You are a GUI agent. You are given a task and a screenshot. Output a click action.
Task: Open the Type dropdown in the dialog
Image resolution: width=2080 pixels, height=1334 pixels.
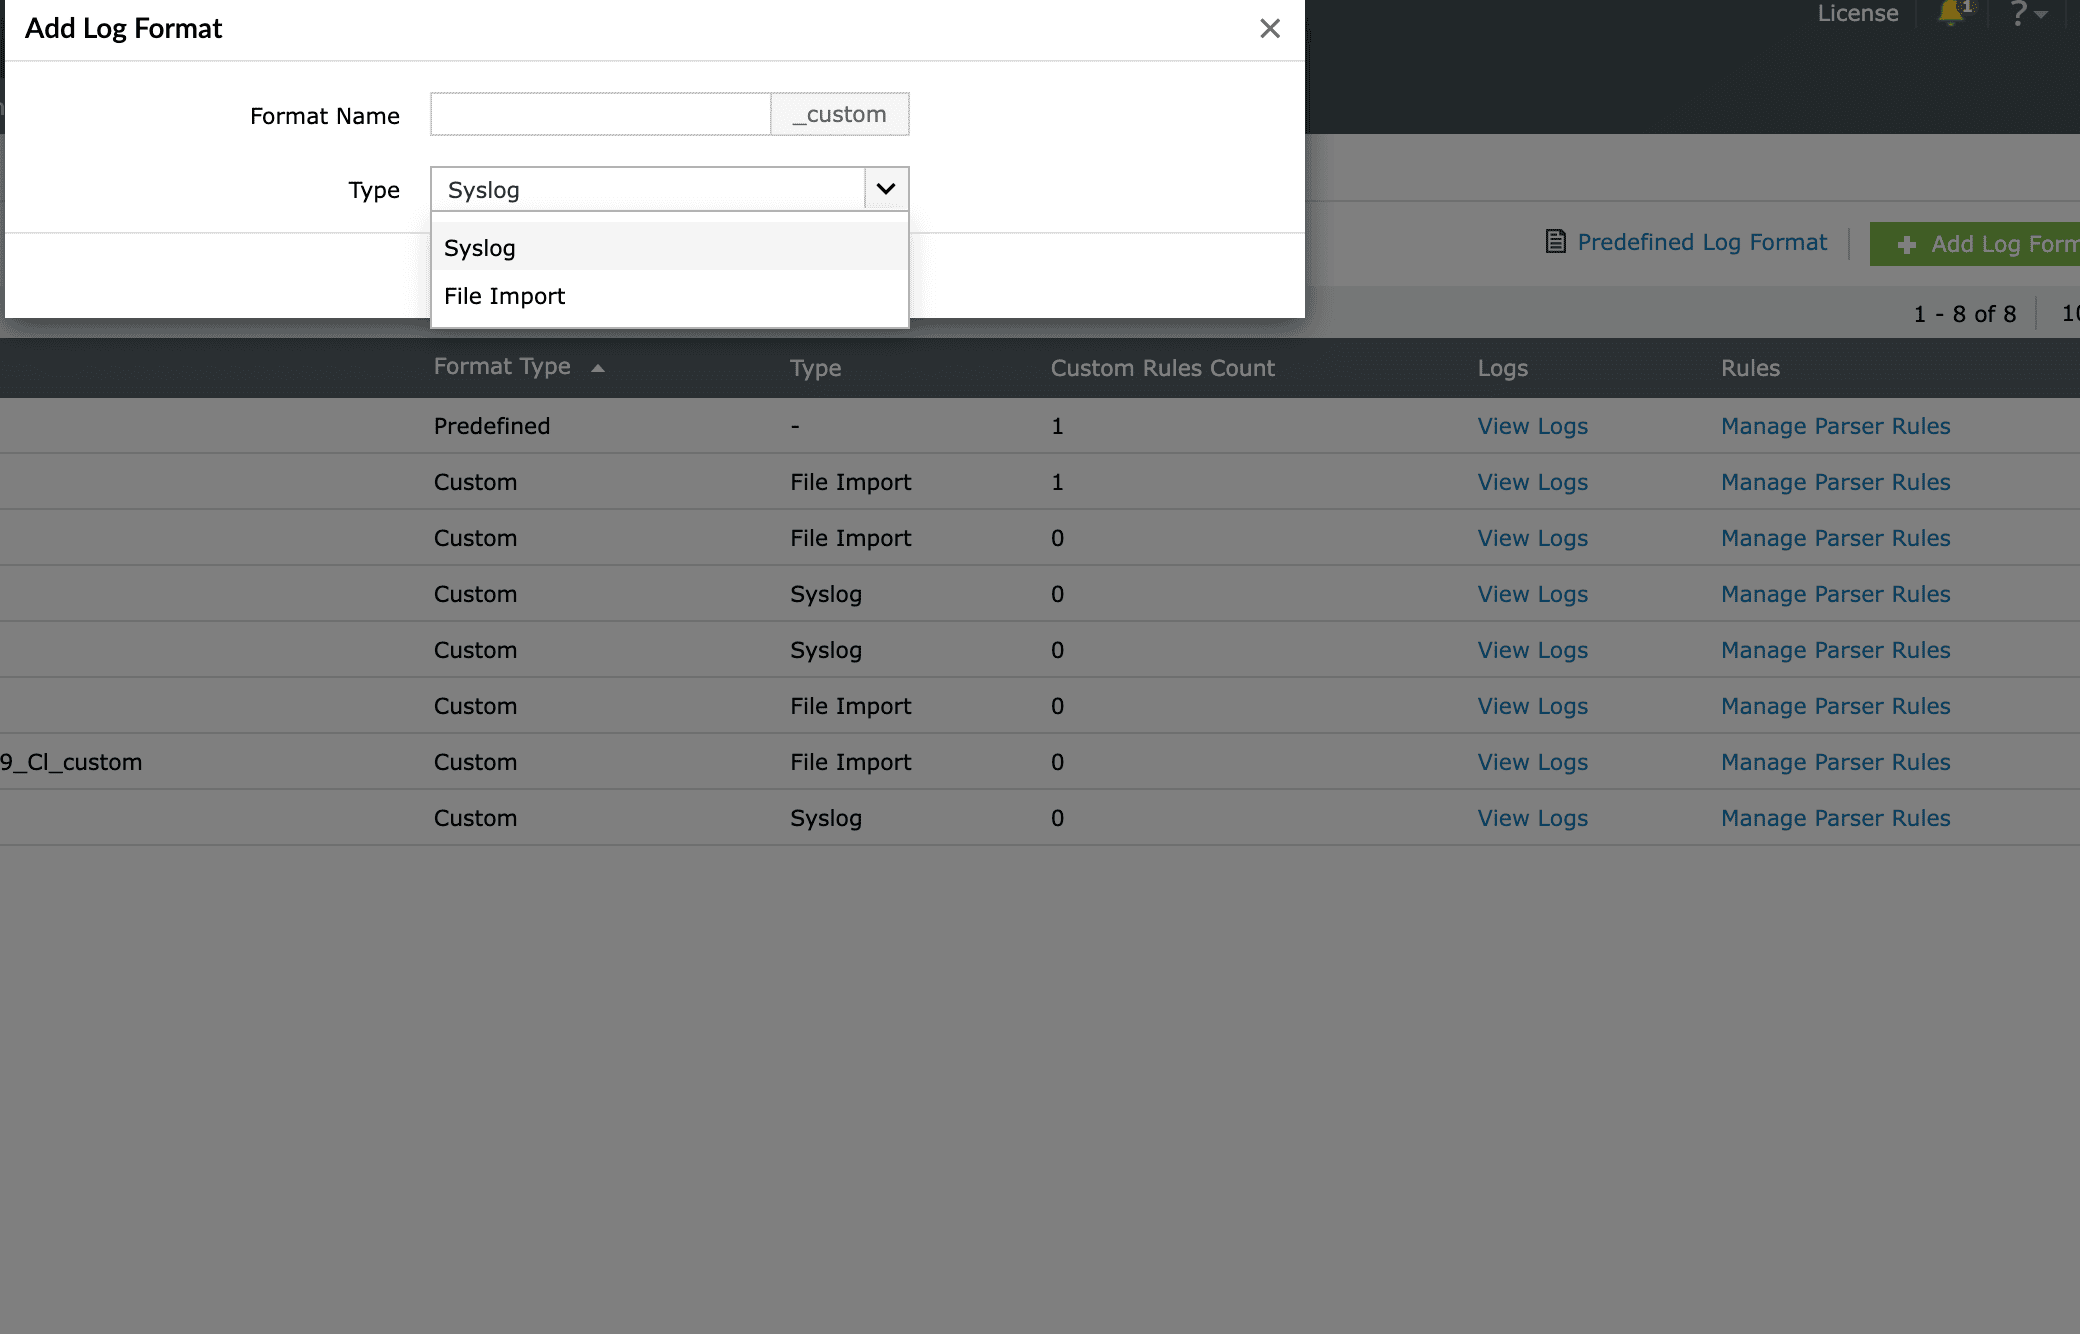(884, 188)
